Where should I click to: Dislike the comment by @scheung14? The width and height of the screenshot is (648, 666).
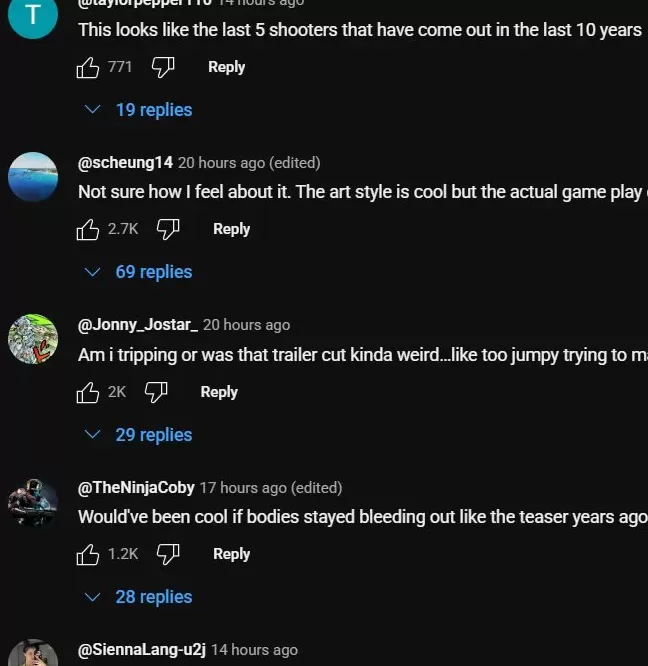[x=168, y=229]
